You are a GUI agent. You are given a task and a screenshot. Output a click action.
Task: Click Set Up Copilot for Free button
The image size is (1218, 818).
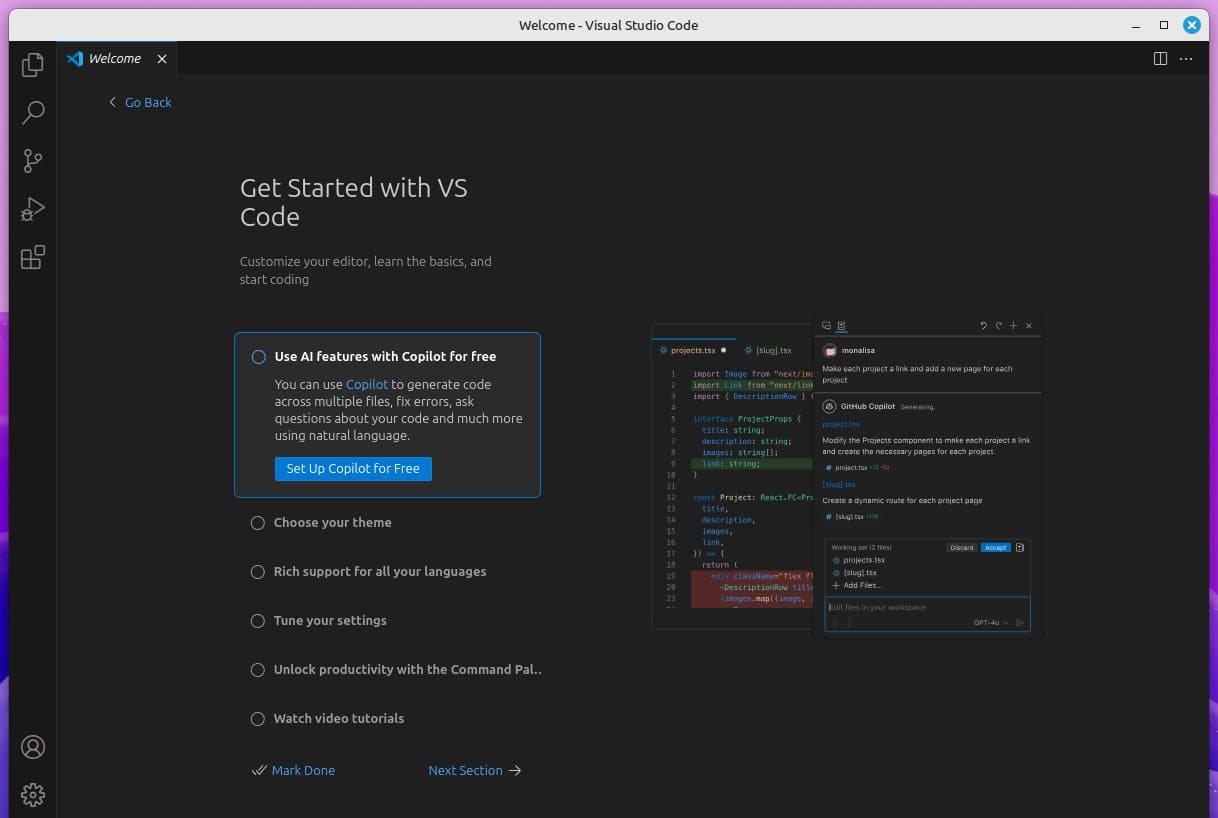pyautogui.click(x=353, y=469)
